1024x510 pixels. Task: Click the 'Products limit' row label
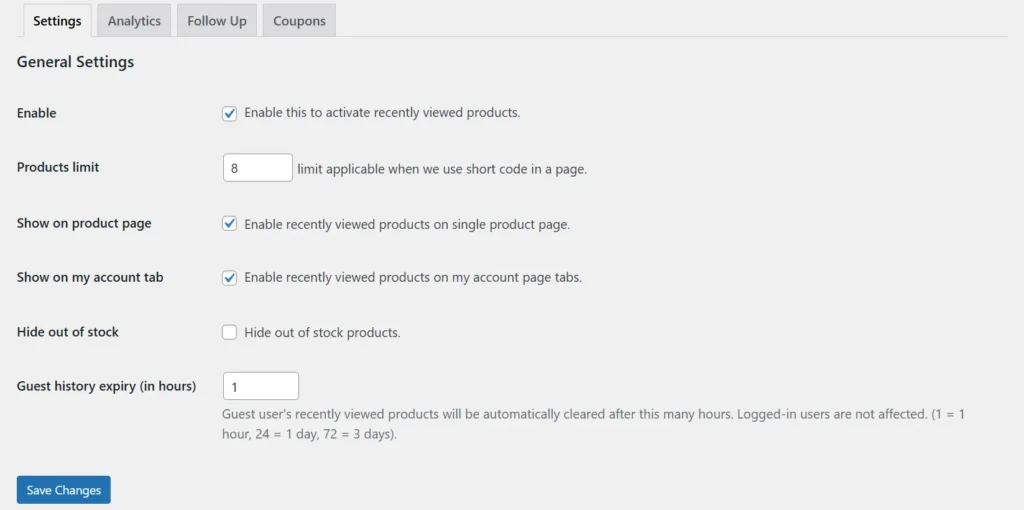coord(58,167)
